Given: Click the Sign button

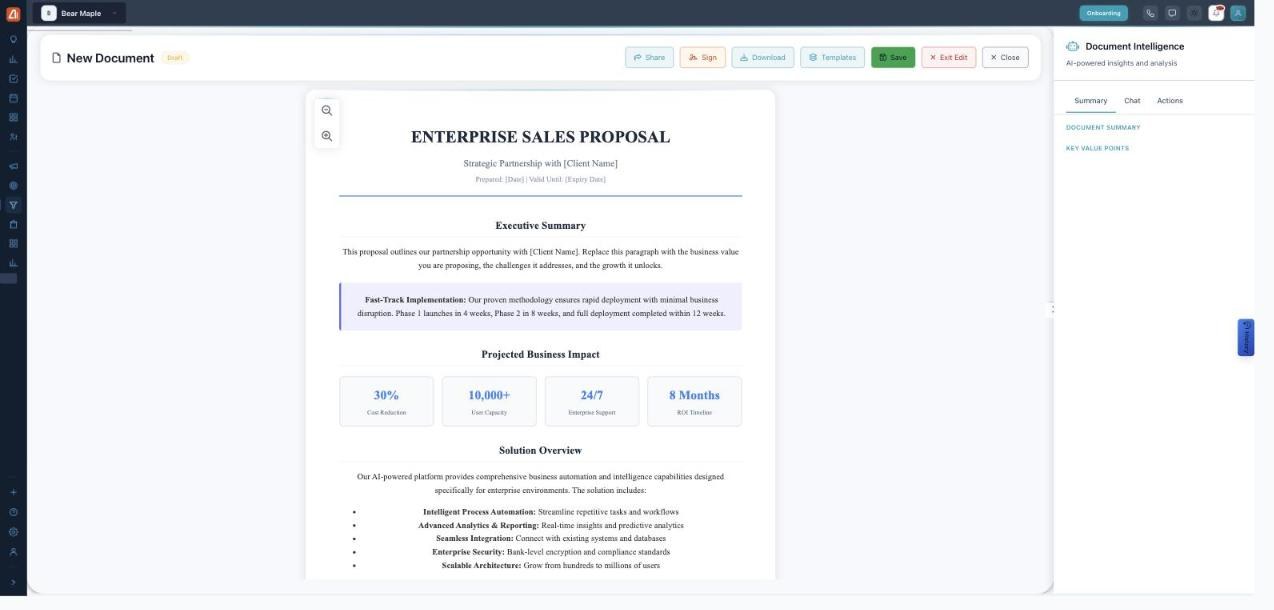Looking at the screenshot, I should coord(702,57).
